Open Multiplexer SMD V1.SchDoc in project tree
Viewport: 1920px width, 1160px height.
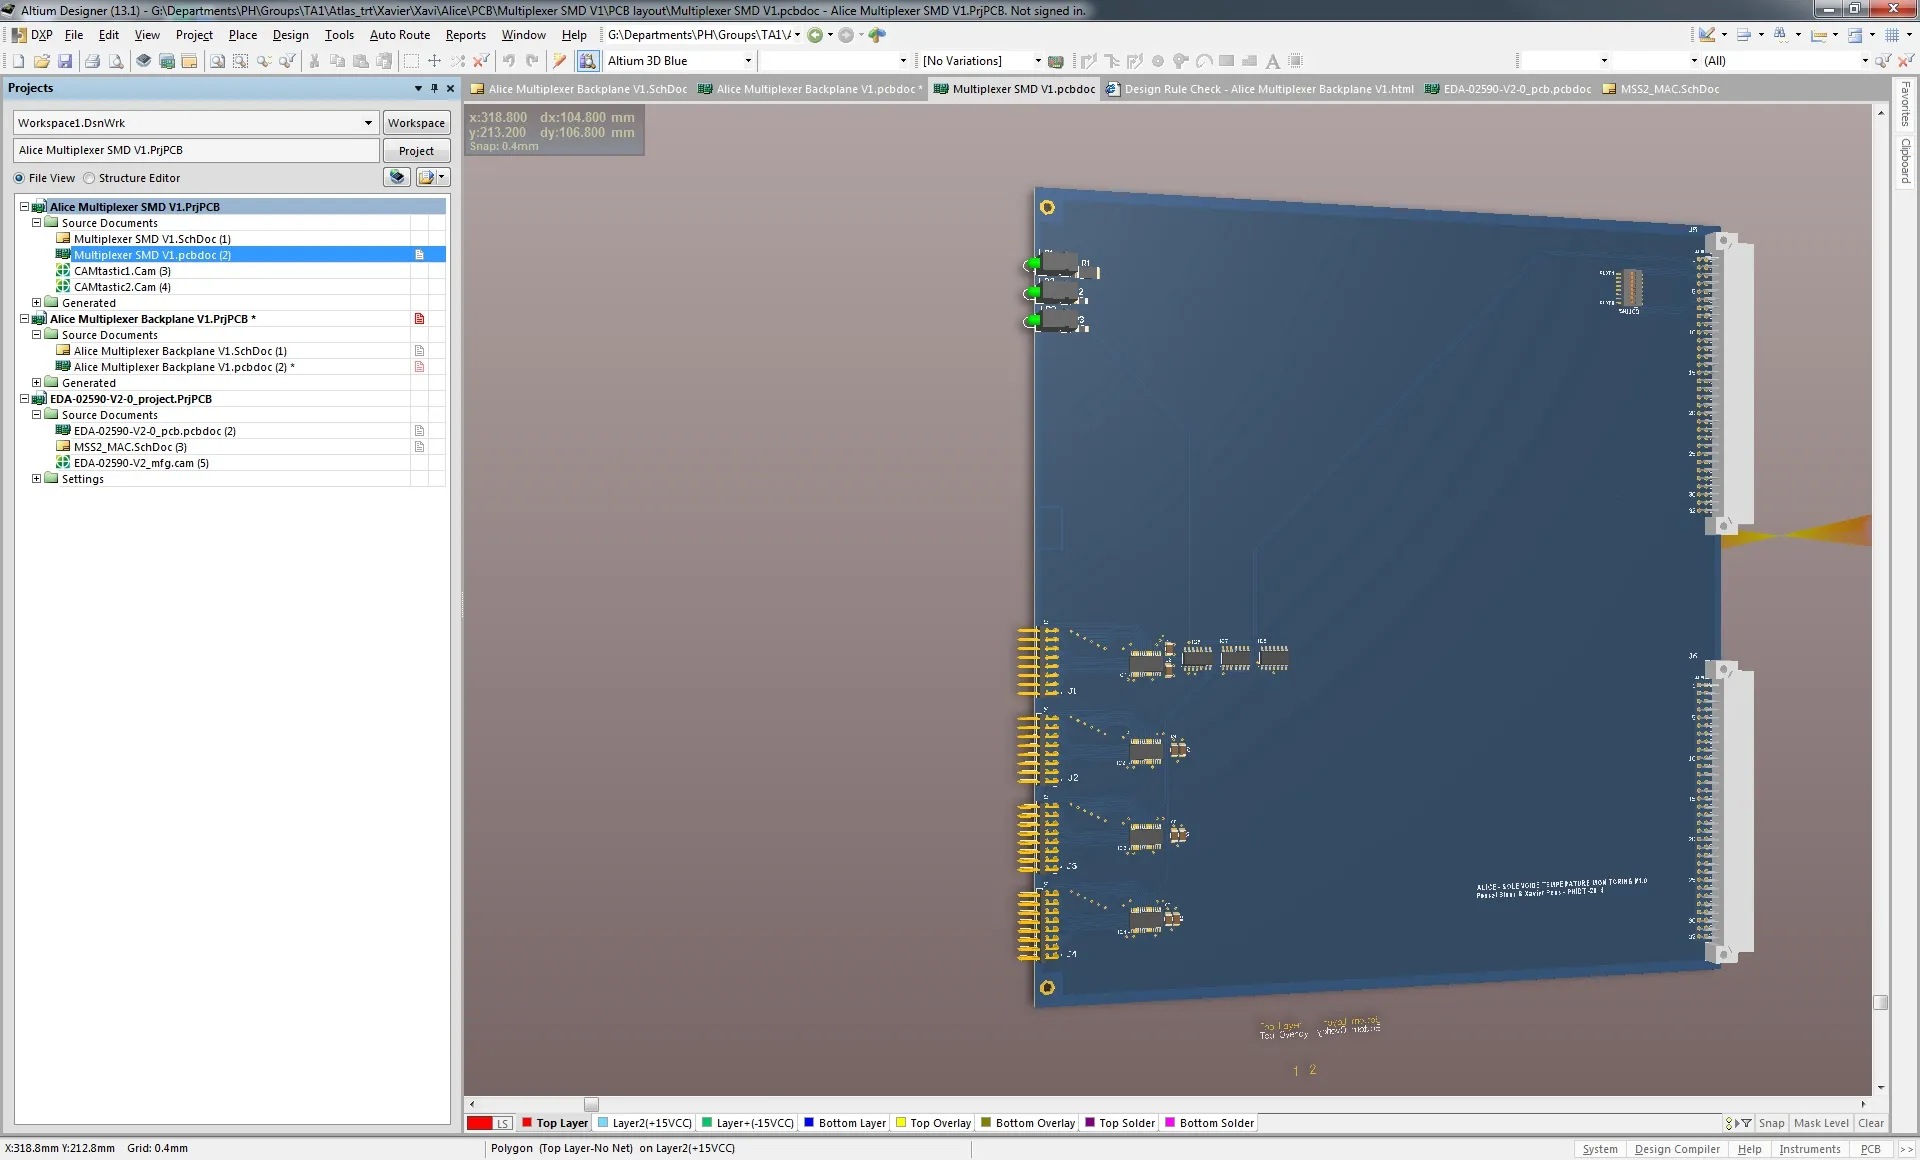coord(152,239)
